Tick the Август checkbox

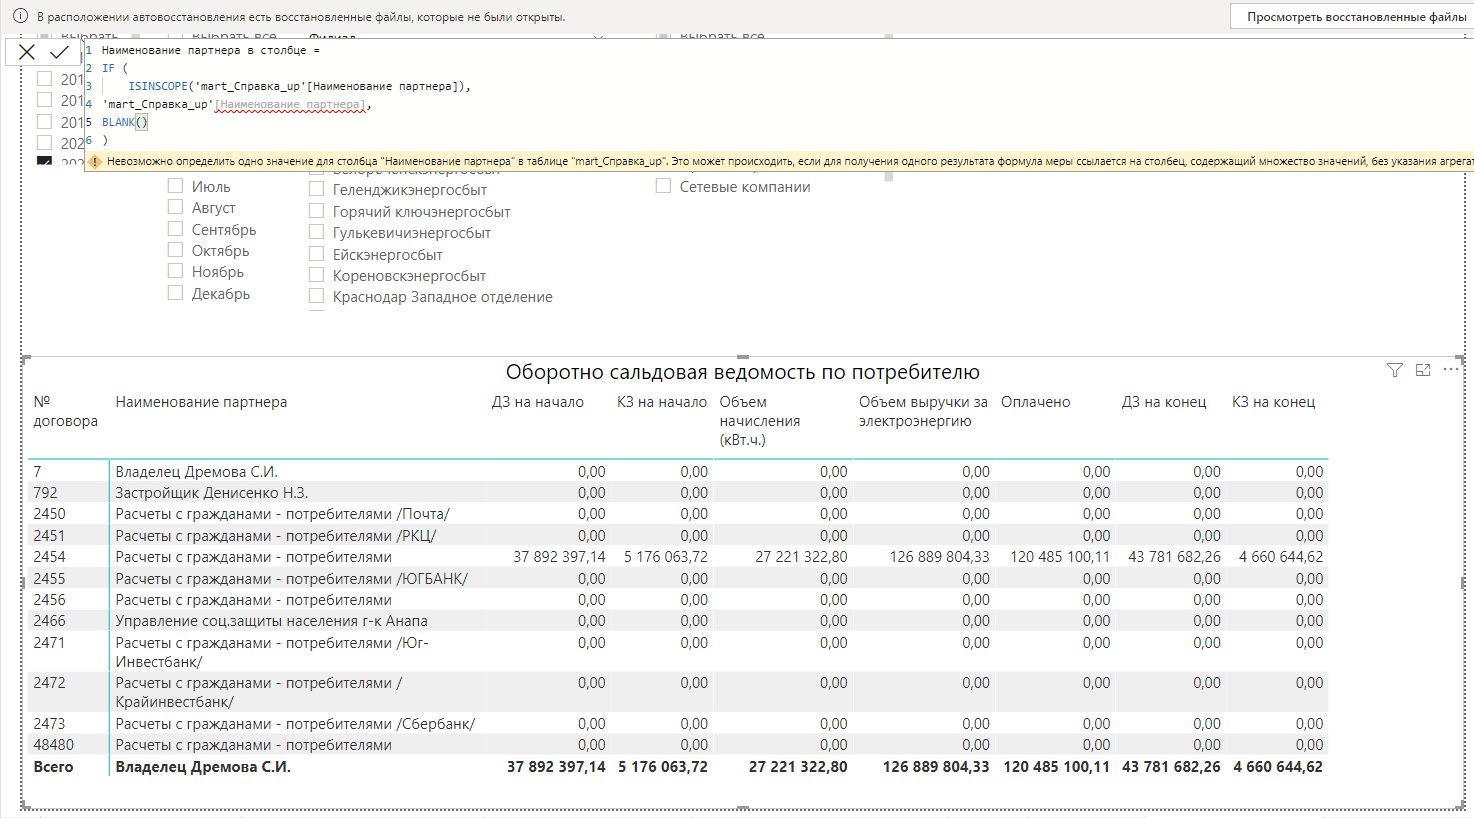[x=175, y=207]
